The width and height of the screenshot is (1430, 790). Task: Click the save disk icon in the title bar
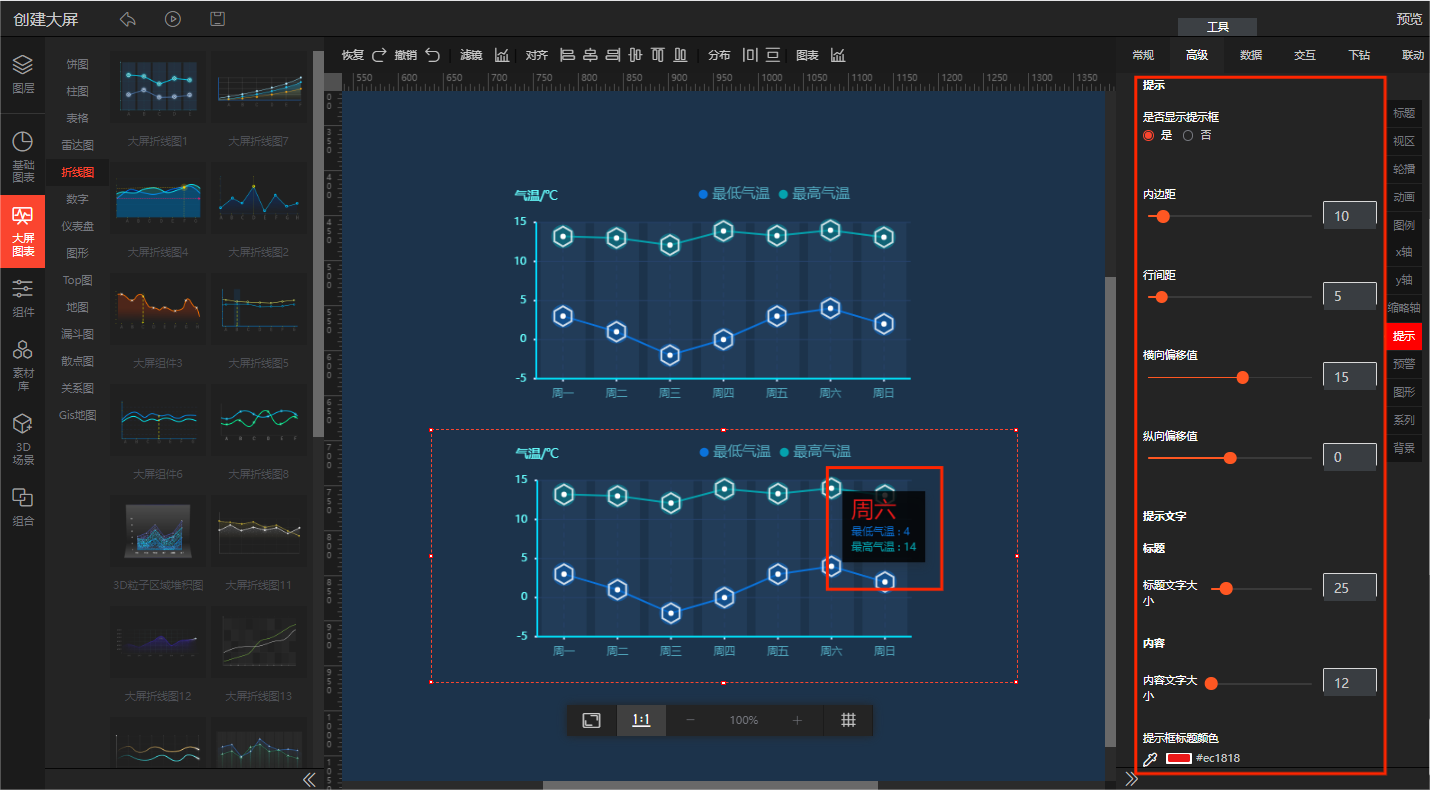pyautogui.click(x=217, y=19)
